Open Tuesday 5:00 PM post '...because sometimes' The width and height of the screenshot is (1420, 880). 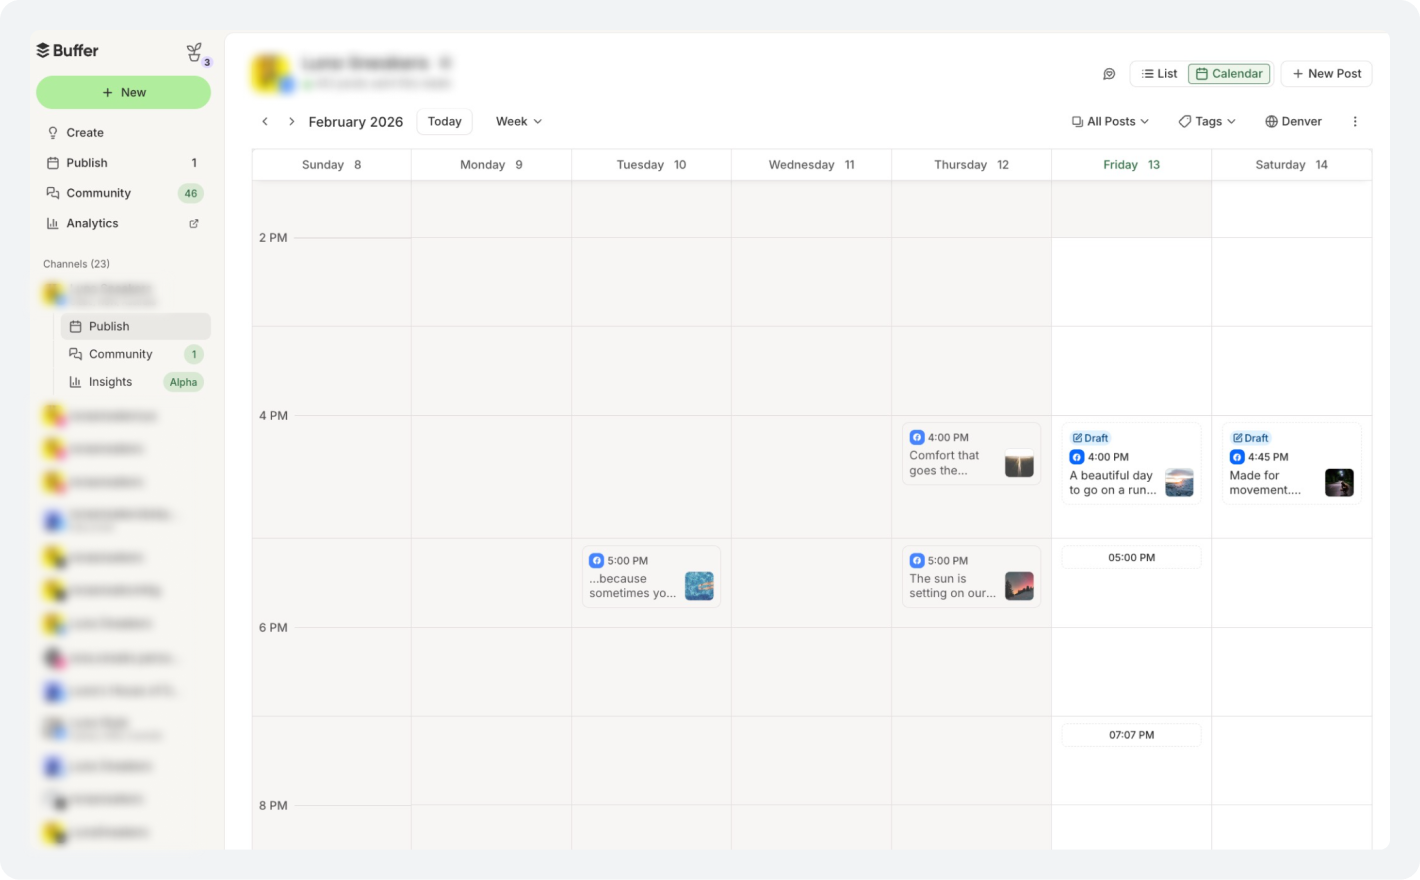pos(651,577)
